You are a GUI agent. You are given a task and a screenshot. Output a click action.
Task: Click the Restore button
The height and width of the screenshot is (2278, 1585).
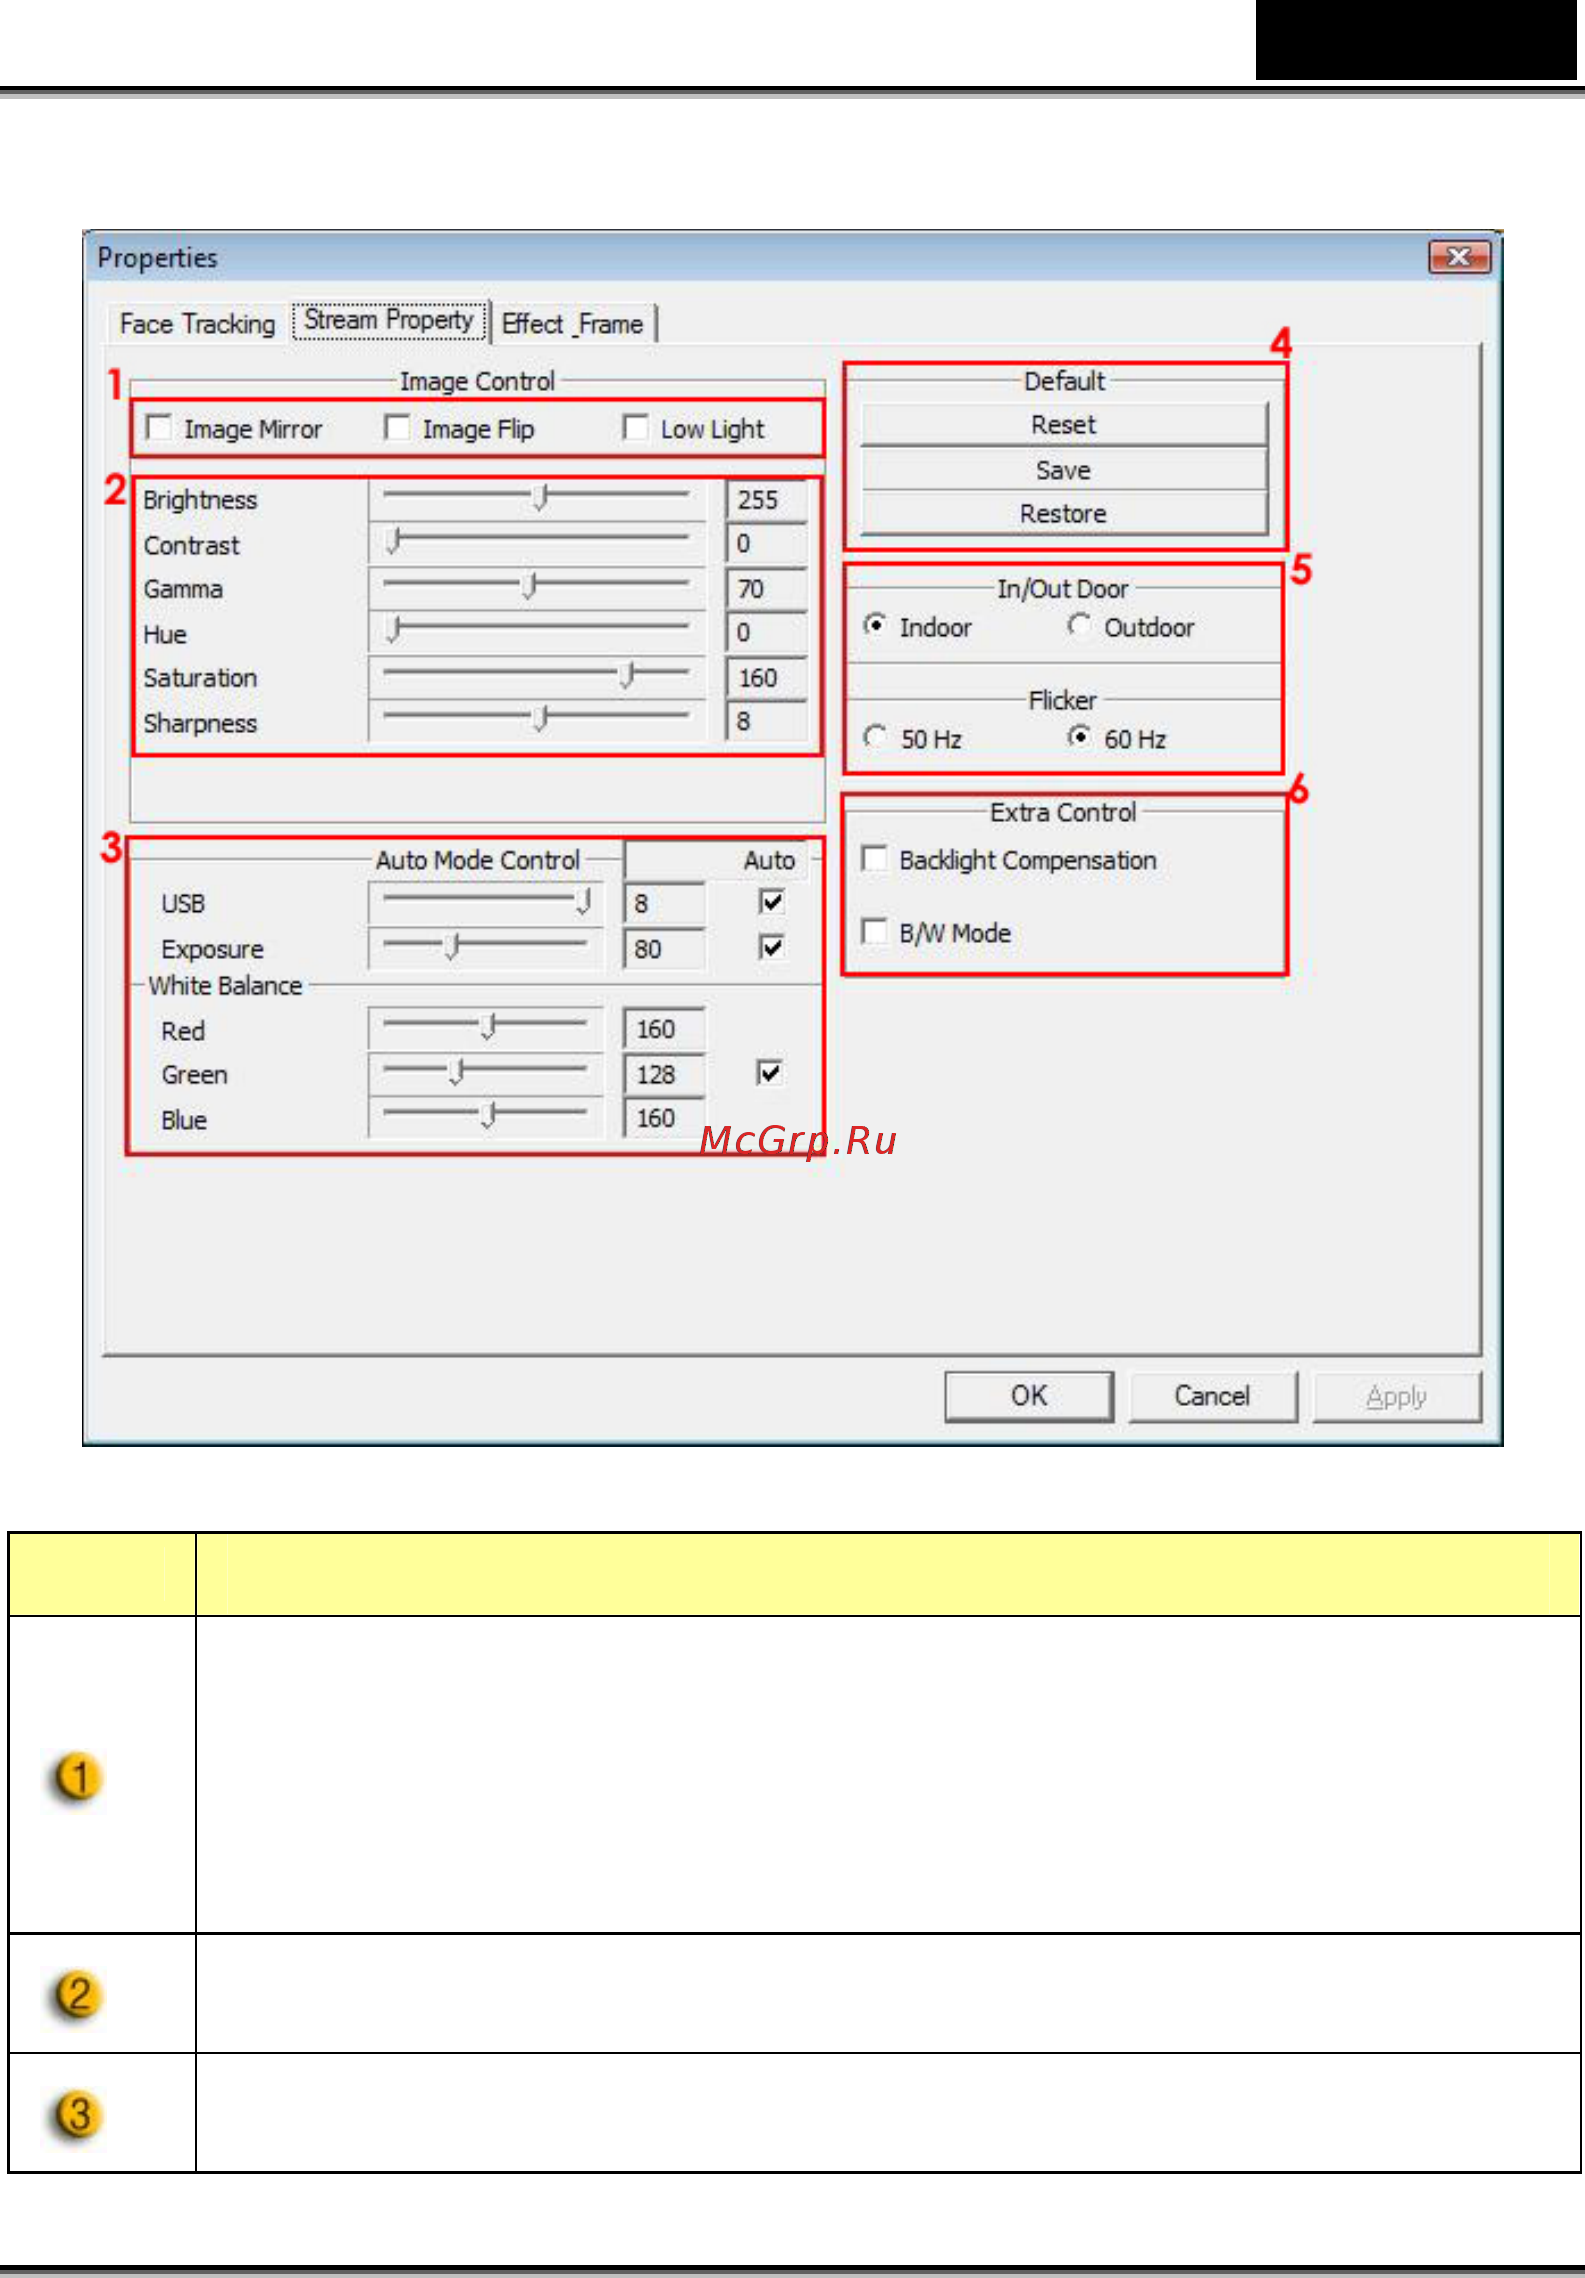1064,514
